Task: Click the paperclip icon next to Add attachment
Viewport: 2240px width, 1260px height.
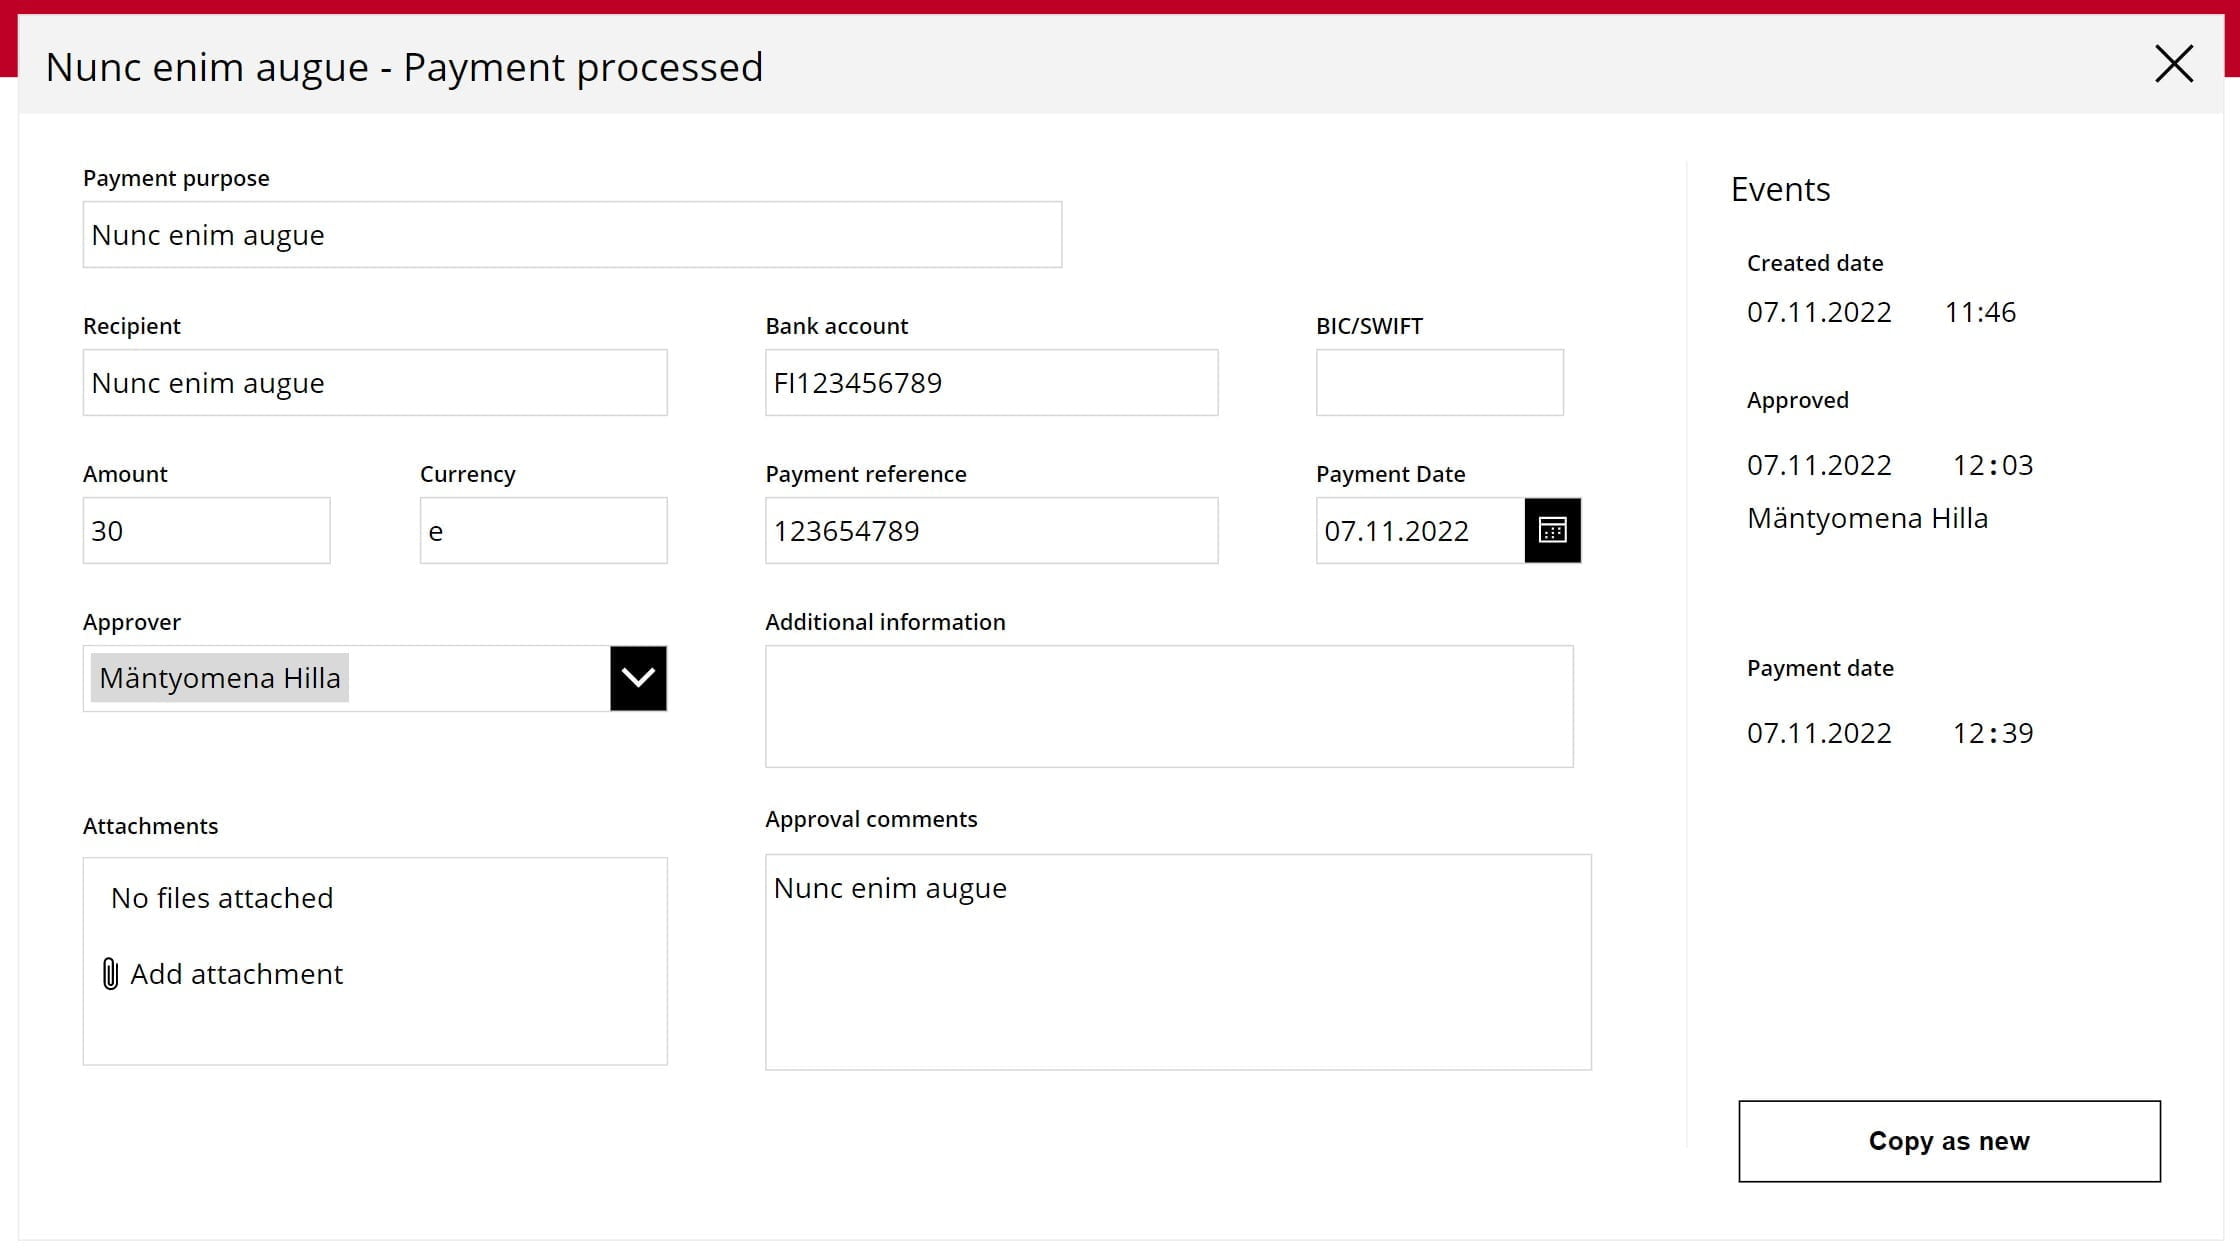Action: (x=110, y=973)
